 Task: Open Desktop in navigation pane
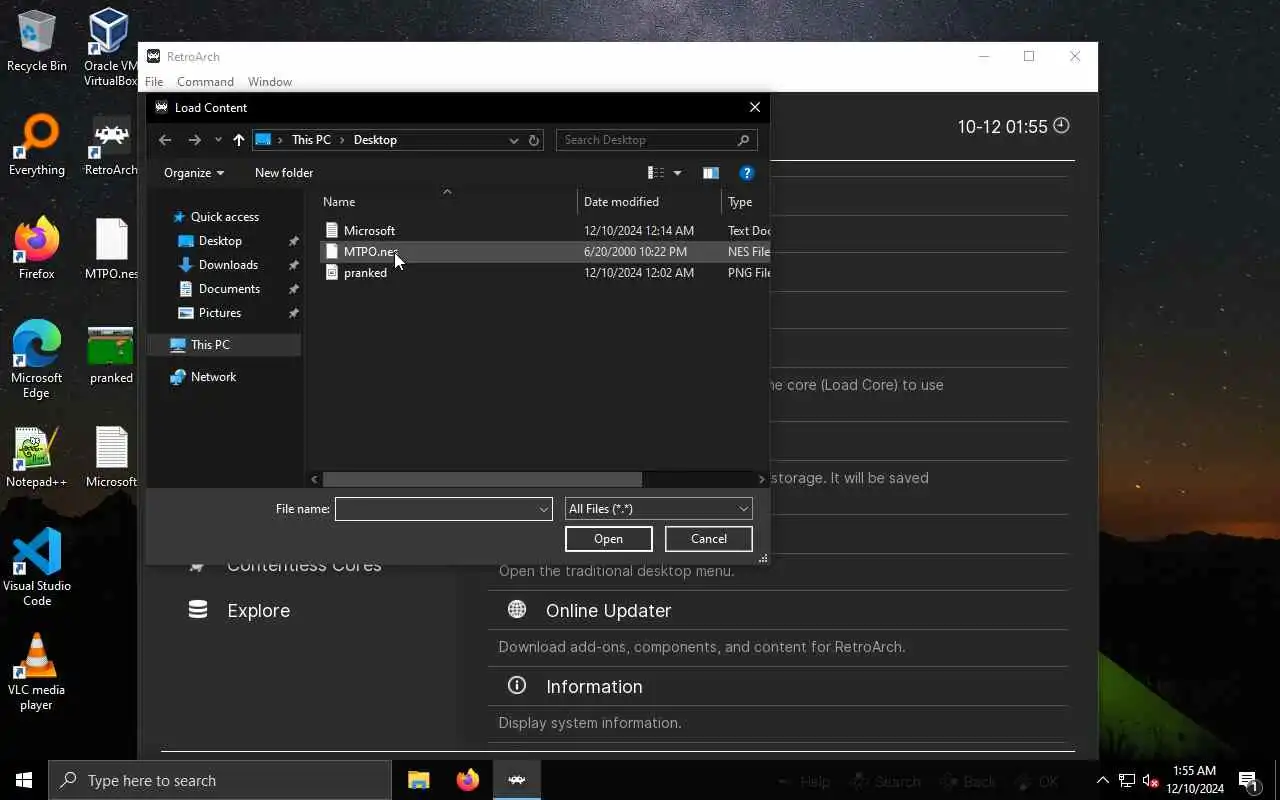[x=220, y=241]
